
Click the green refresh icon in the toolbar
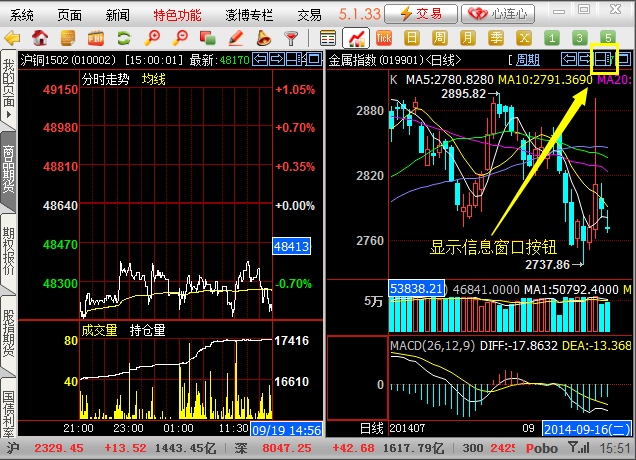pos(124,38)
